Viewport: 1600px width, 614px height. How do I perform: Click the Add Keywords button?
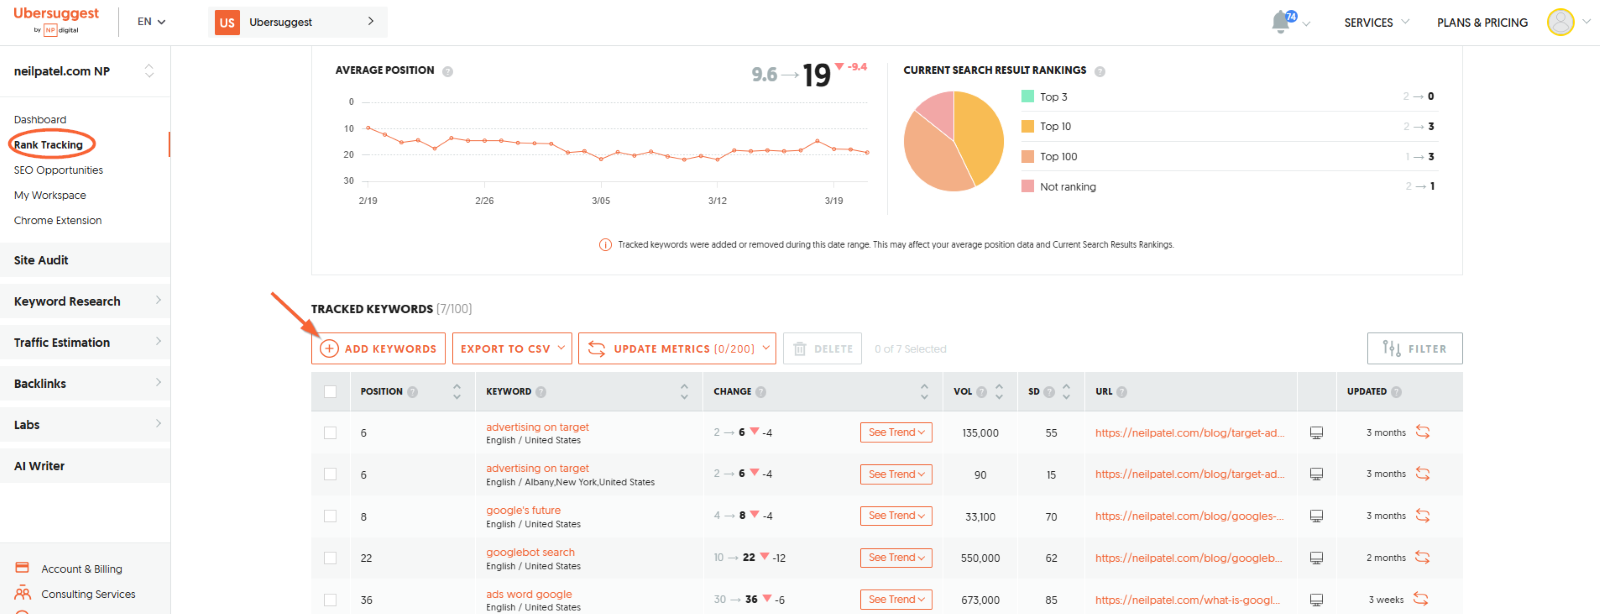[x=379, y=348]
